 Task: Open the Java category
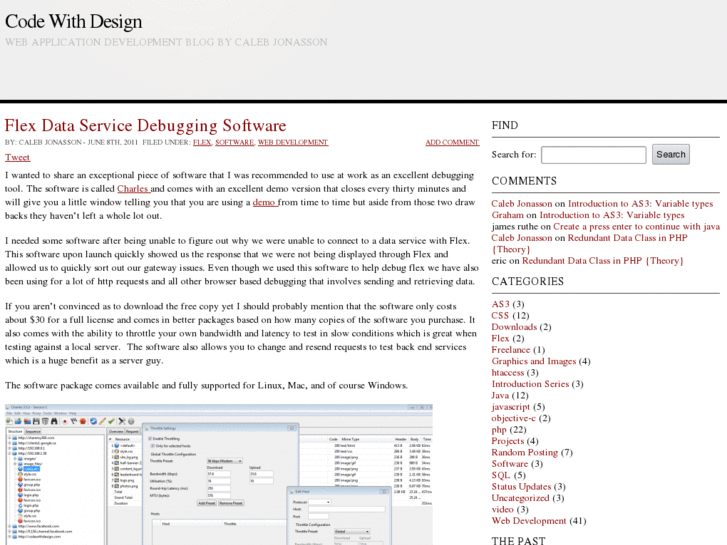point(500,396)
